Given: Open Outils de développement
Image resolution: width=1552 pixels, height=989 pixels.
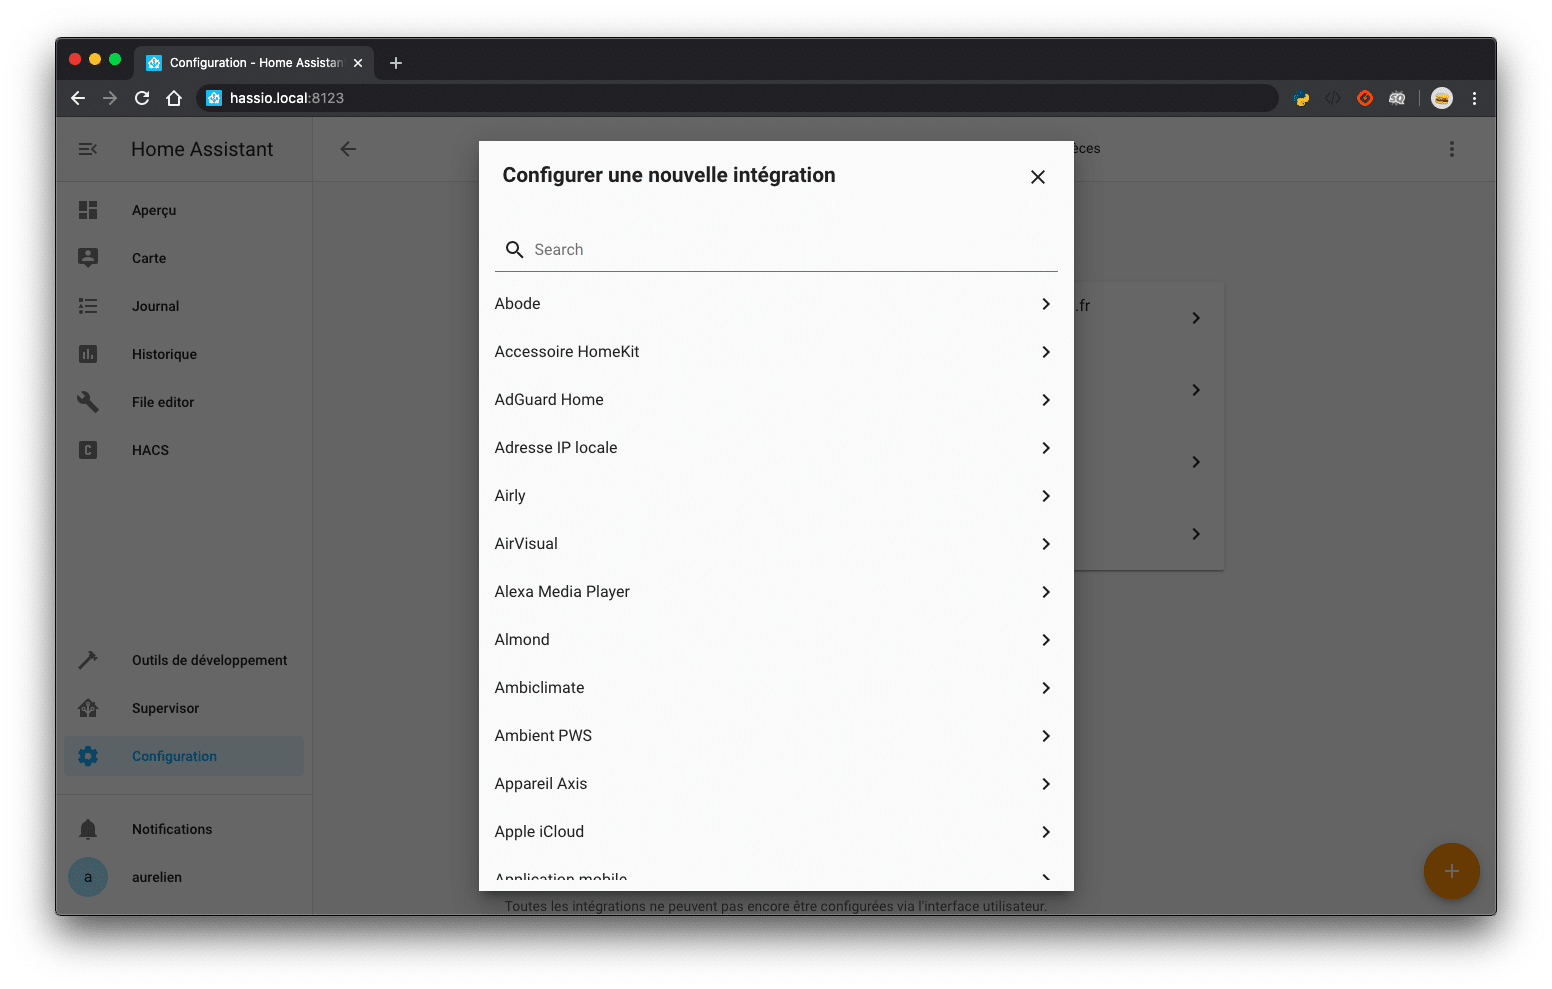Looking at the screenshot, I should pos(184,660).
